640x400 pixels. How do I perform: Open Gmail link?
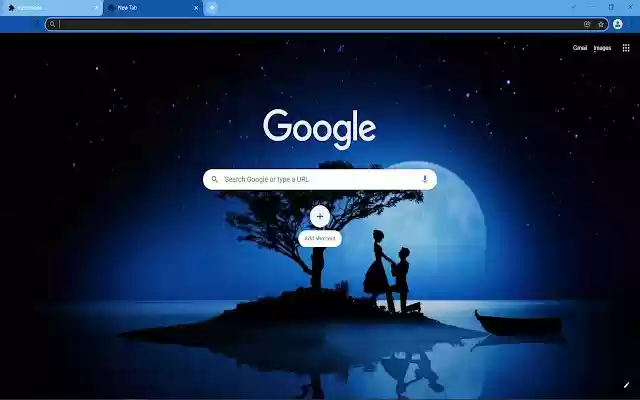click(x=580, y=48)
